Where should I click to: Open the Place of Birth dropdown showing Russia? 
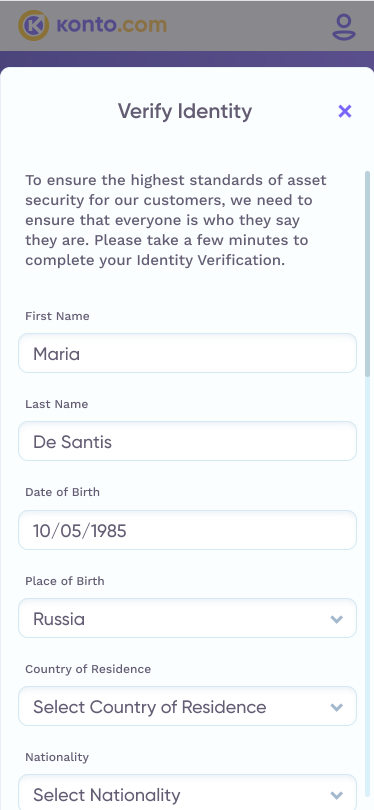(x=187, y=618)
